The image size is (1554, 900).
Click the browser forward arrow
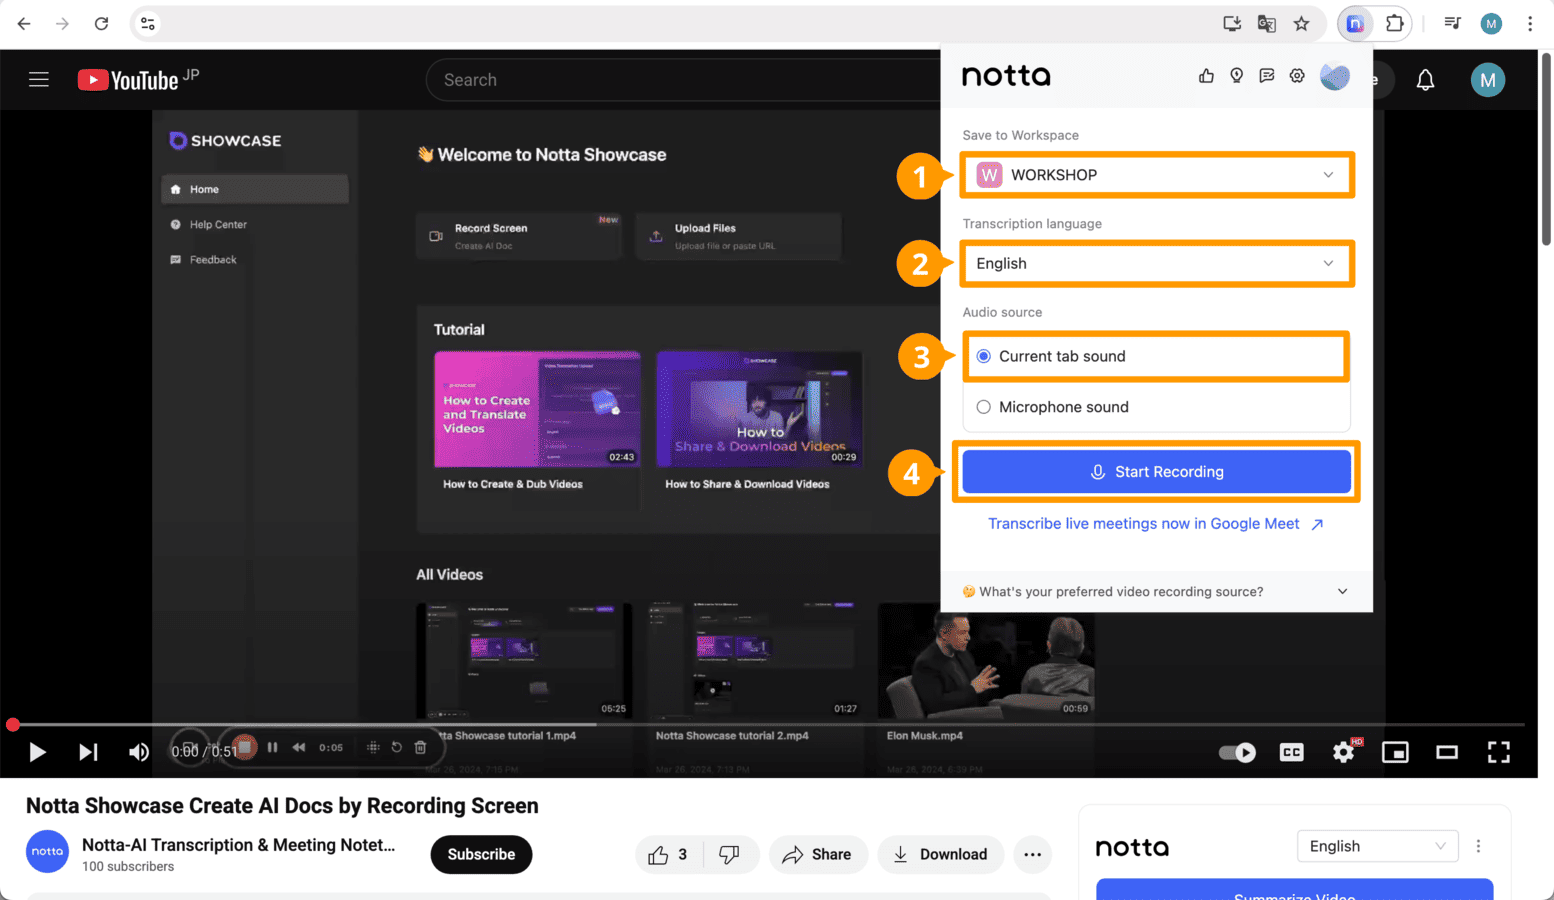pyautogui.click(x=62, y=24)
